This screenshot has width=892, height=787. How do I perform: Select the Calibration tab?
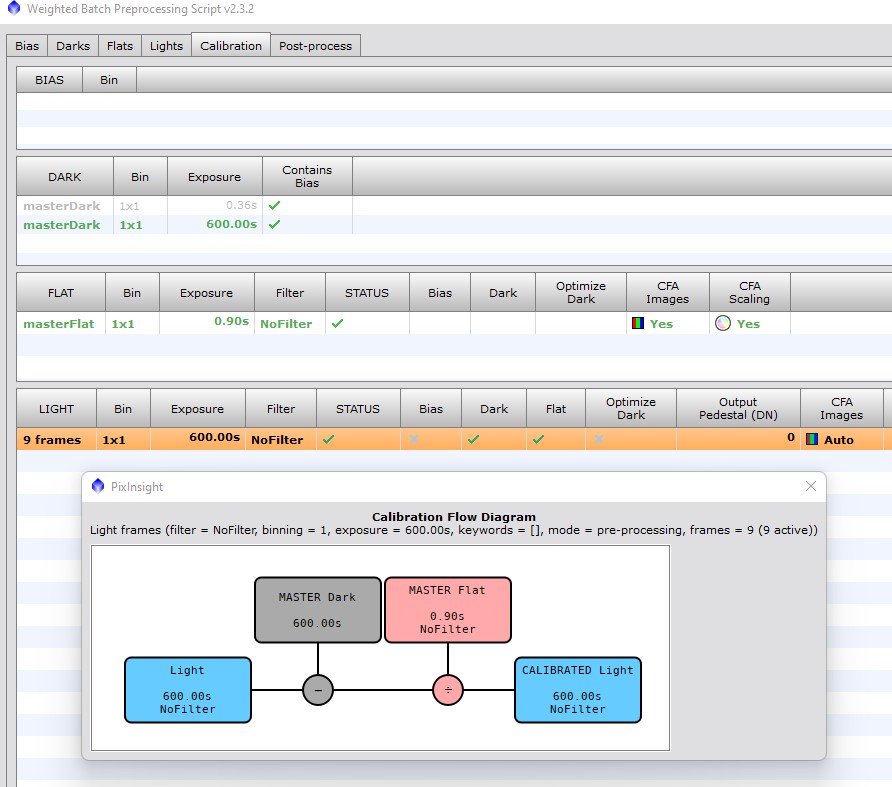[x=231, y=45]
